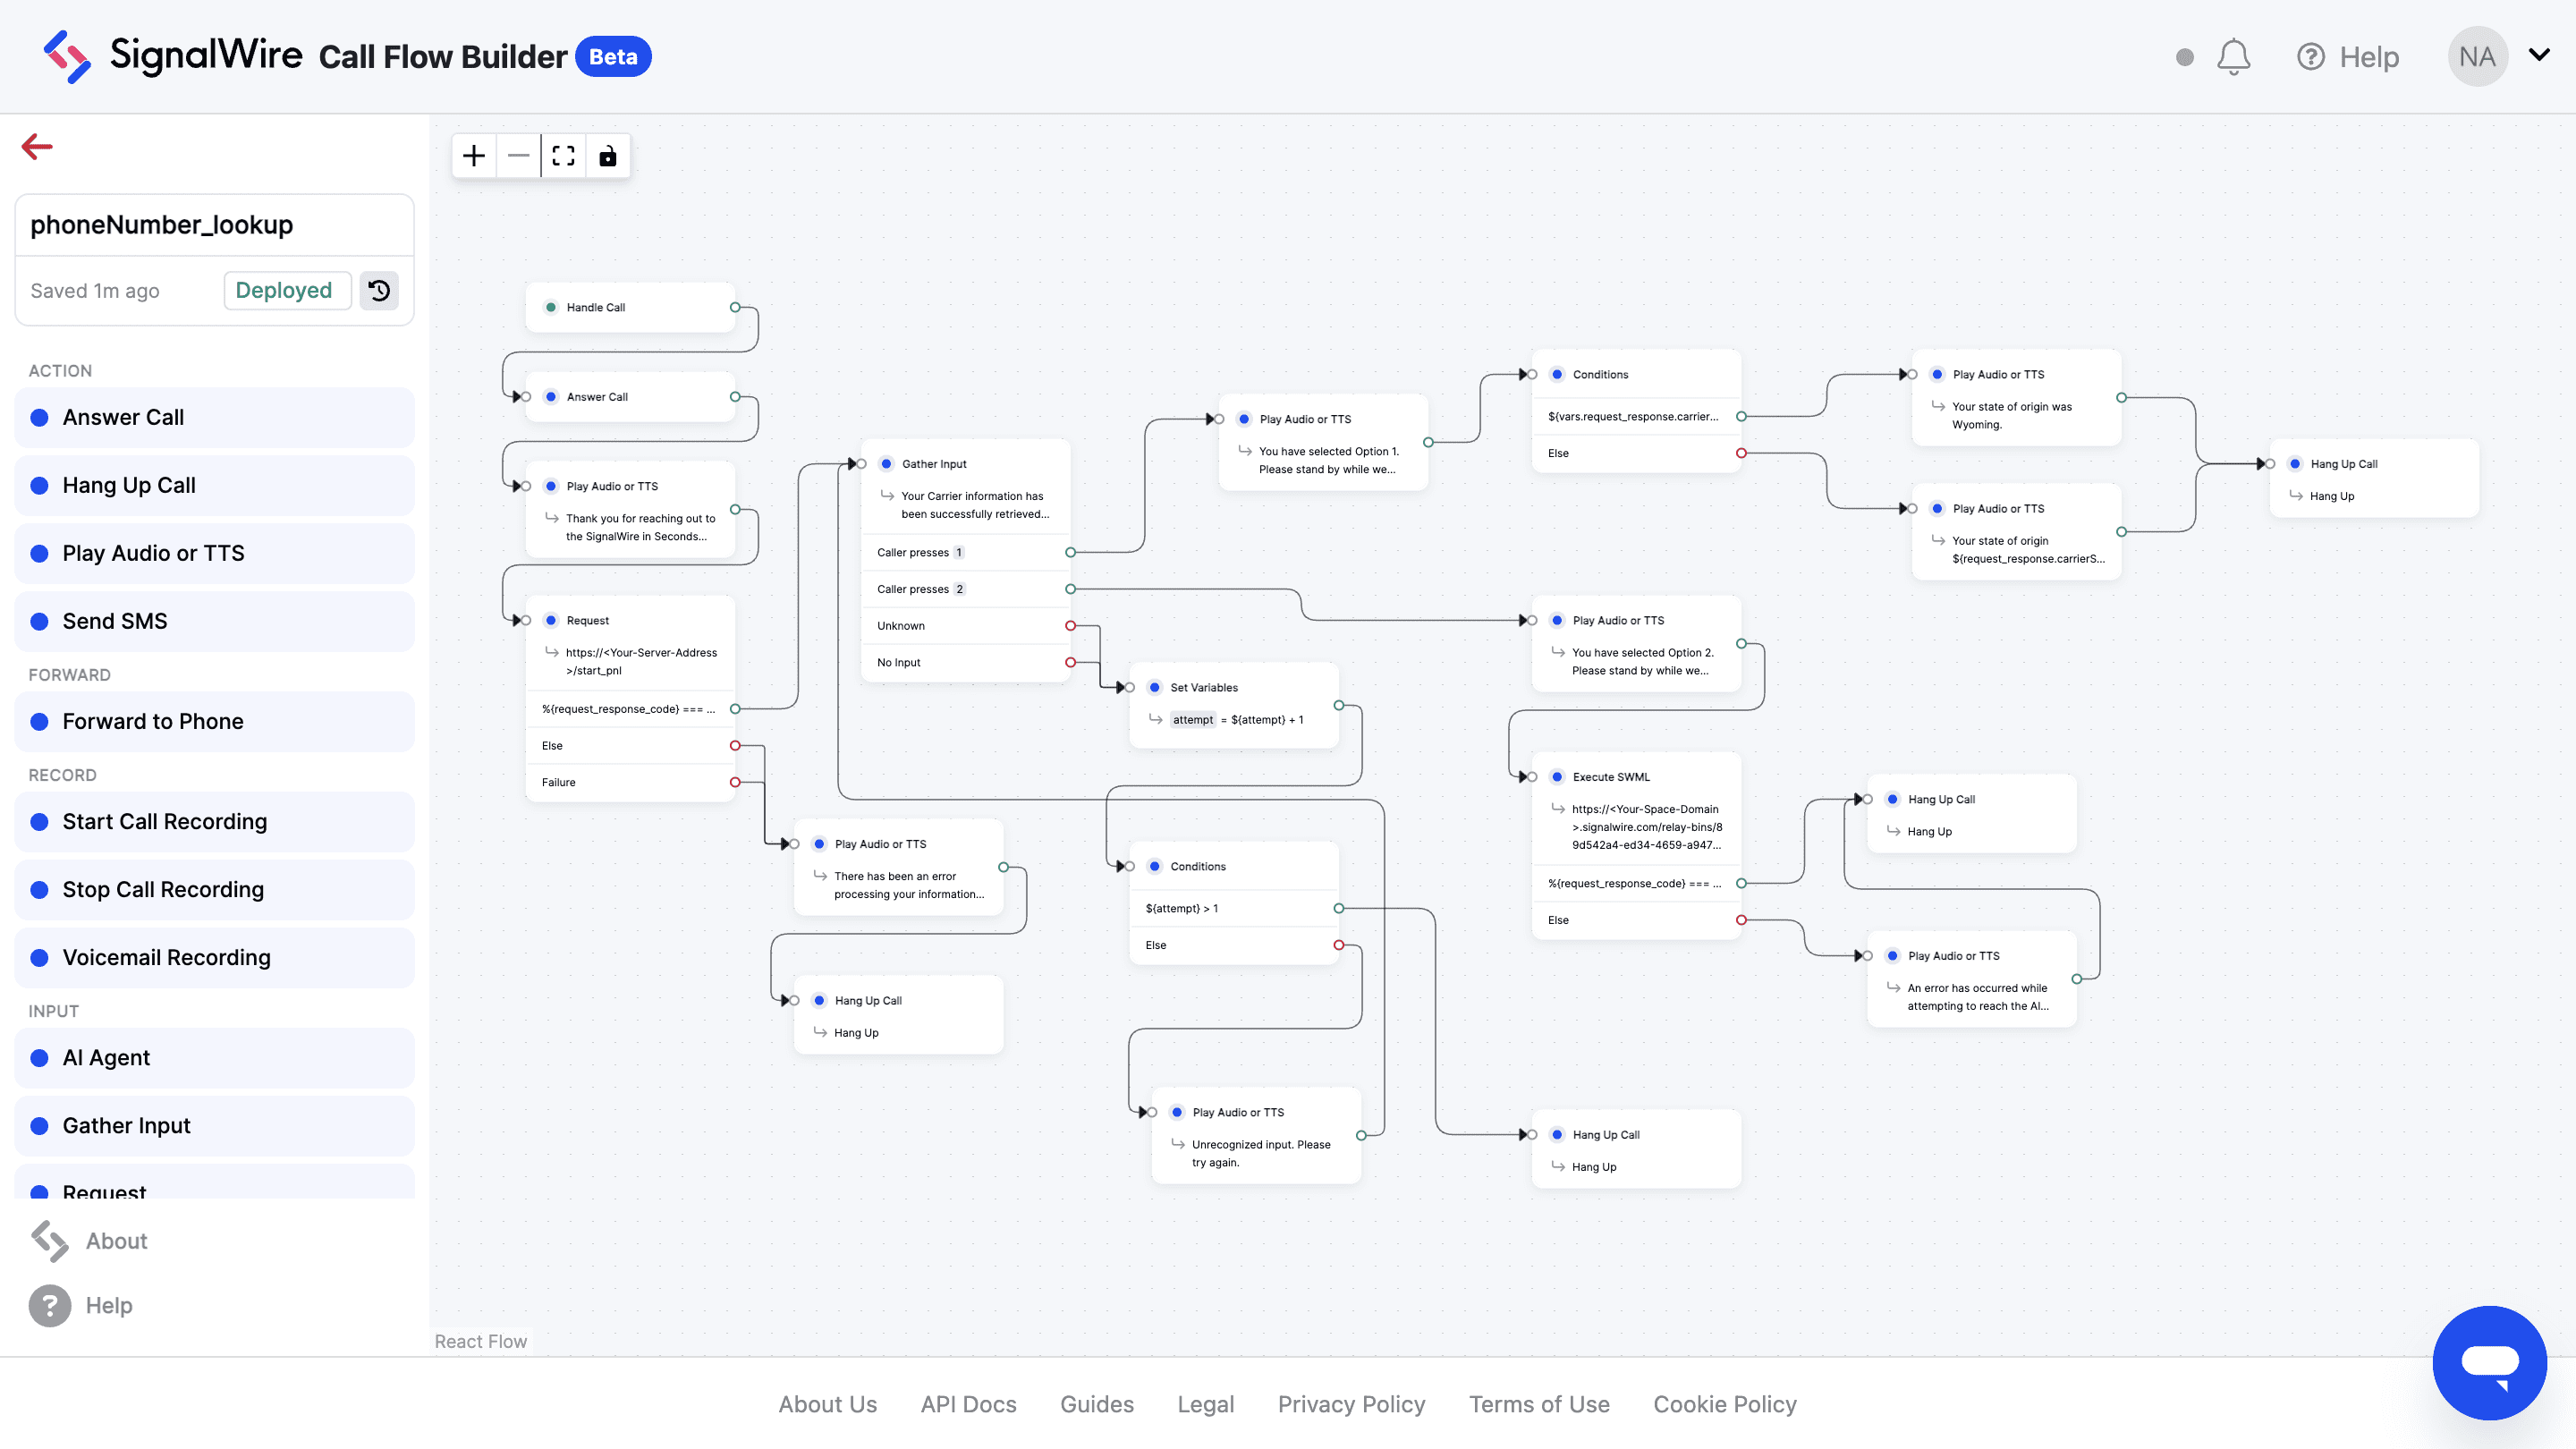Click the Handle Call node output handle
This screenshot has width=2576, height=1449.
(735, 307)
